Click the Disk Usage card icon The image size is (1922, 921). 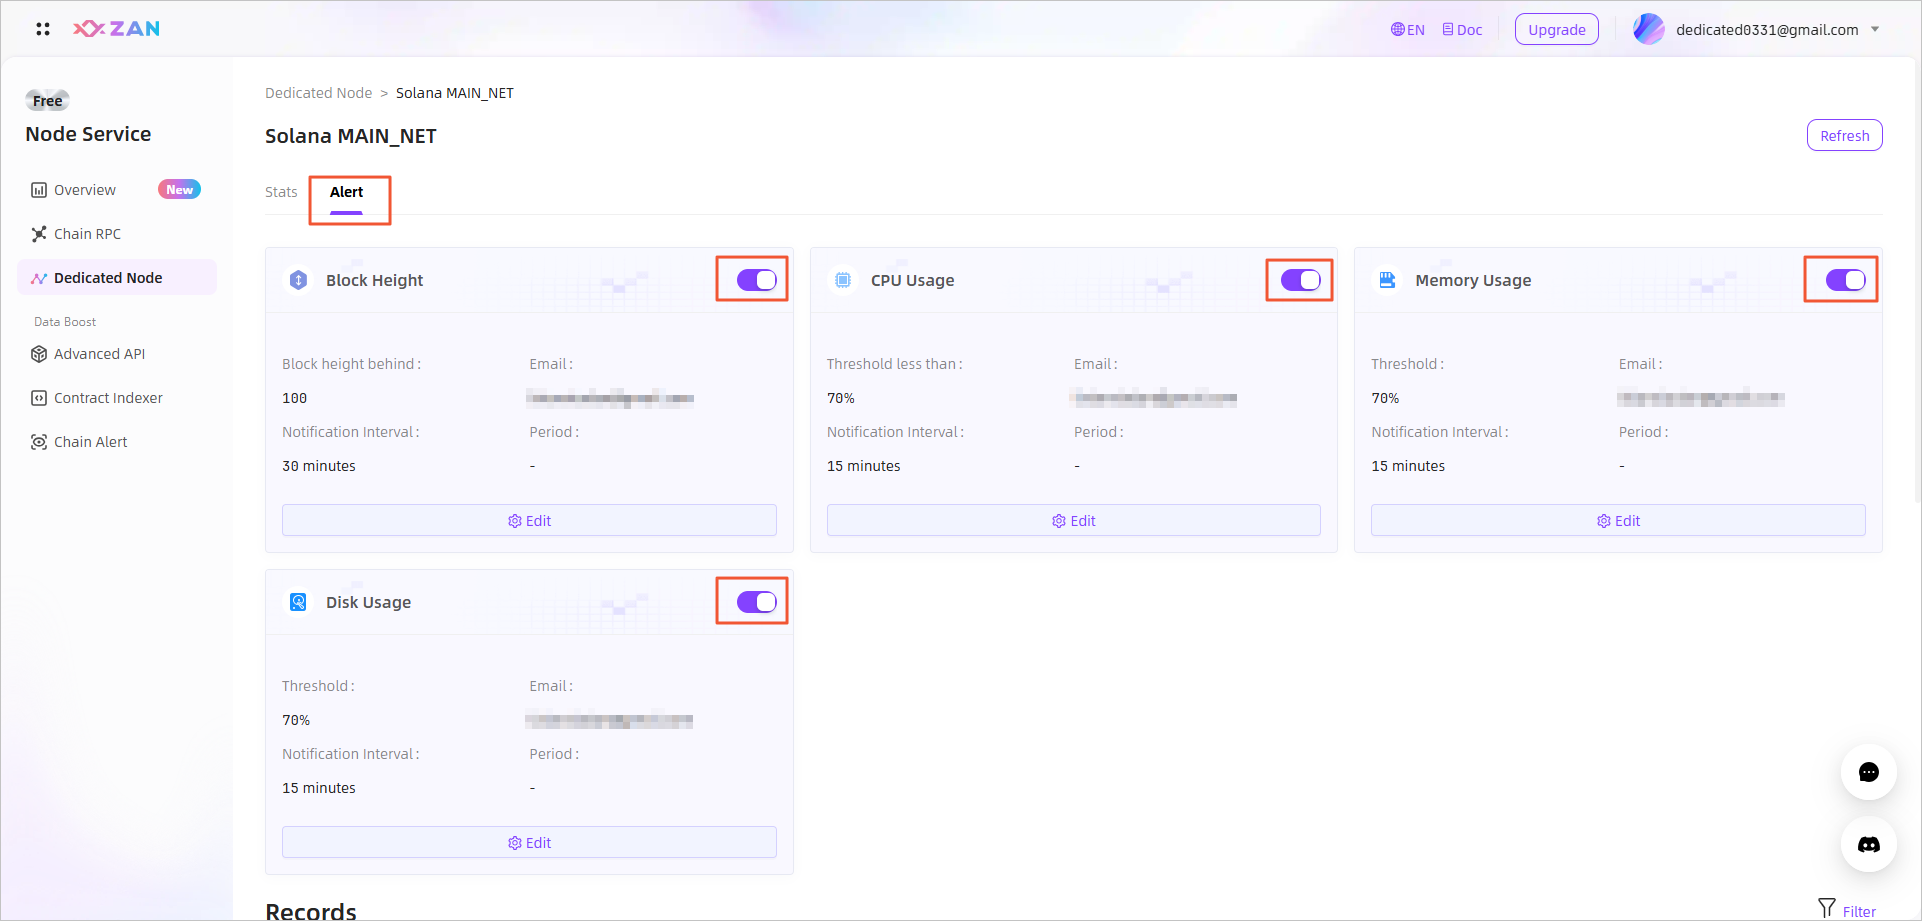pos(298,602)
